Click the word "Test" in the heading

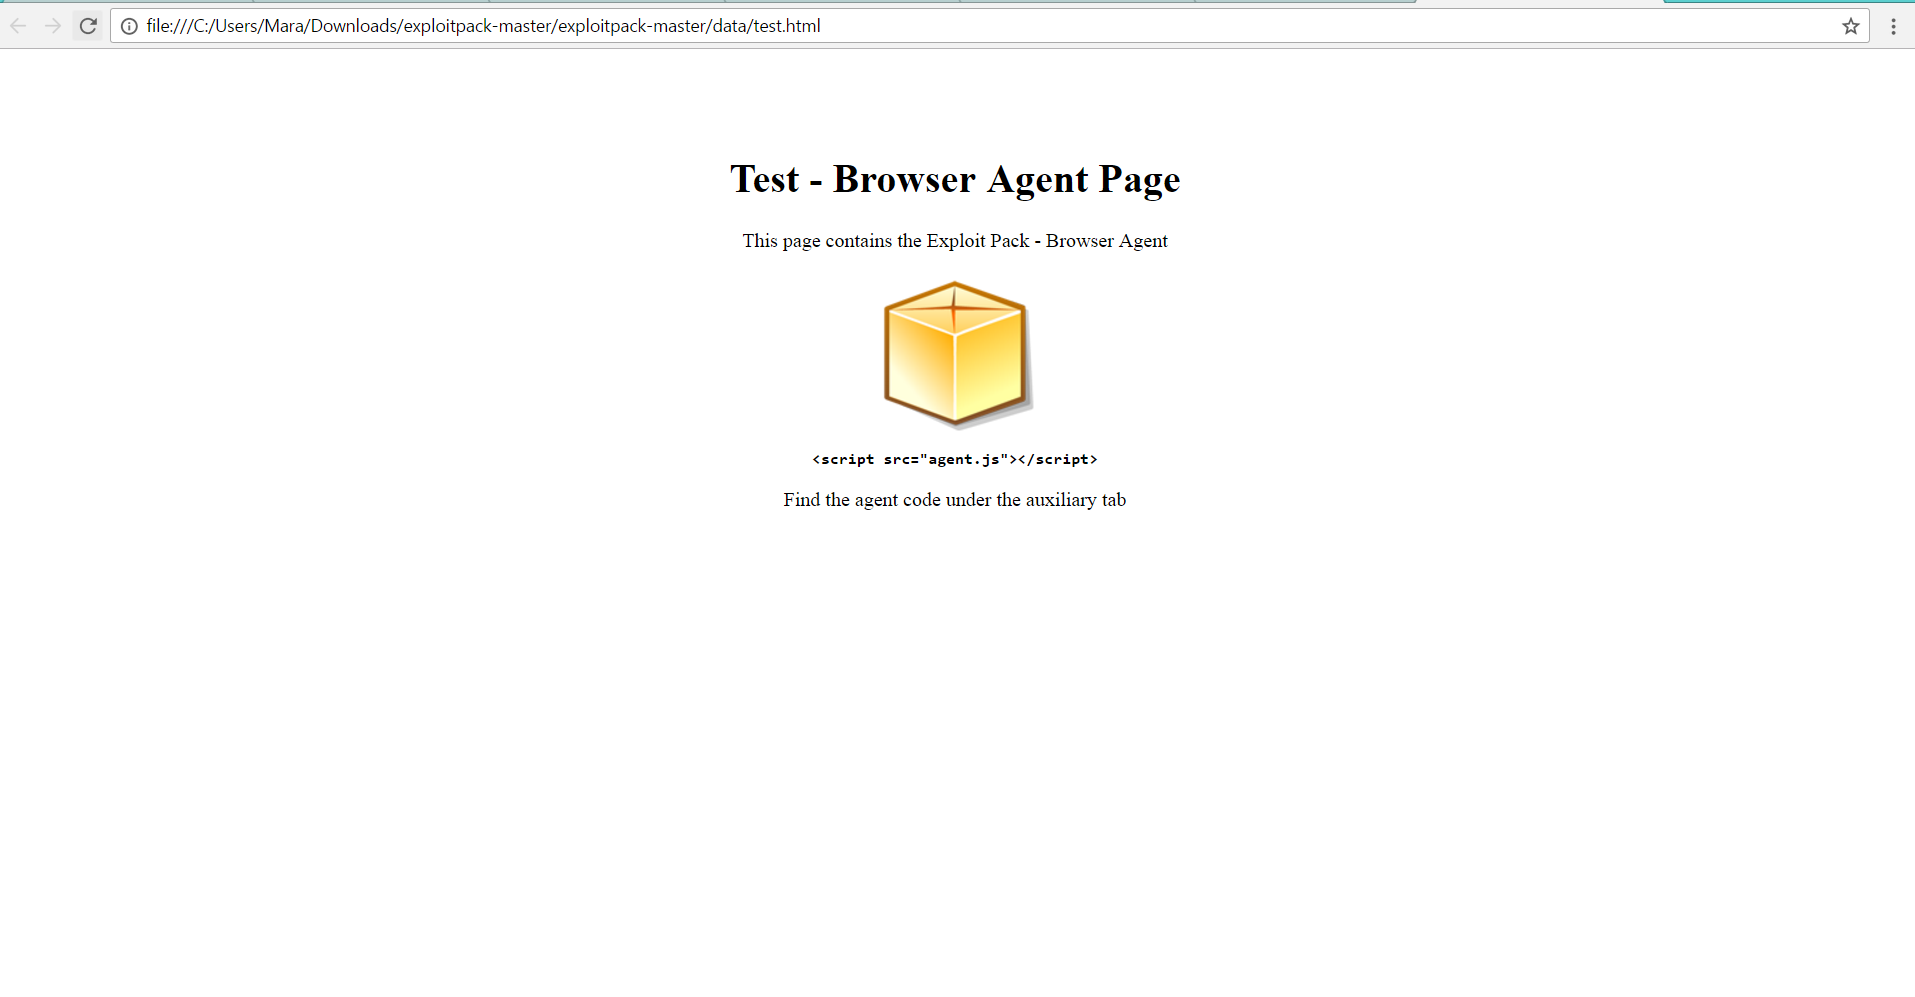tap(765, 180)
